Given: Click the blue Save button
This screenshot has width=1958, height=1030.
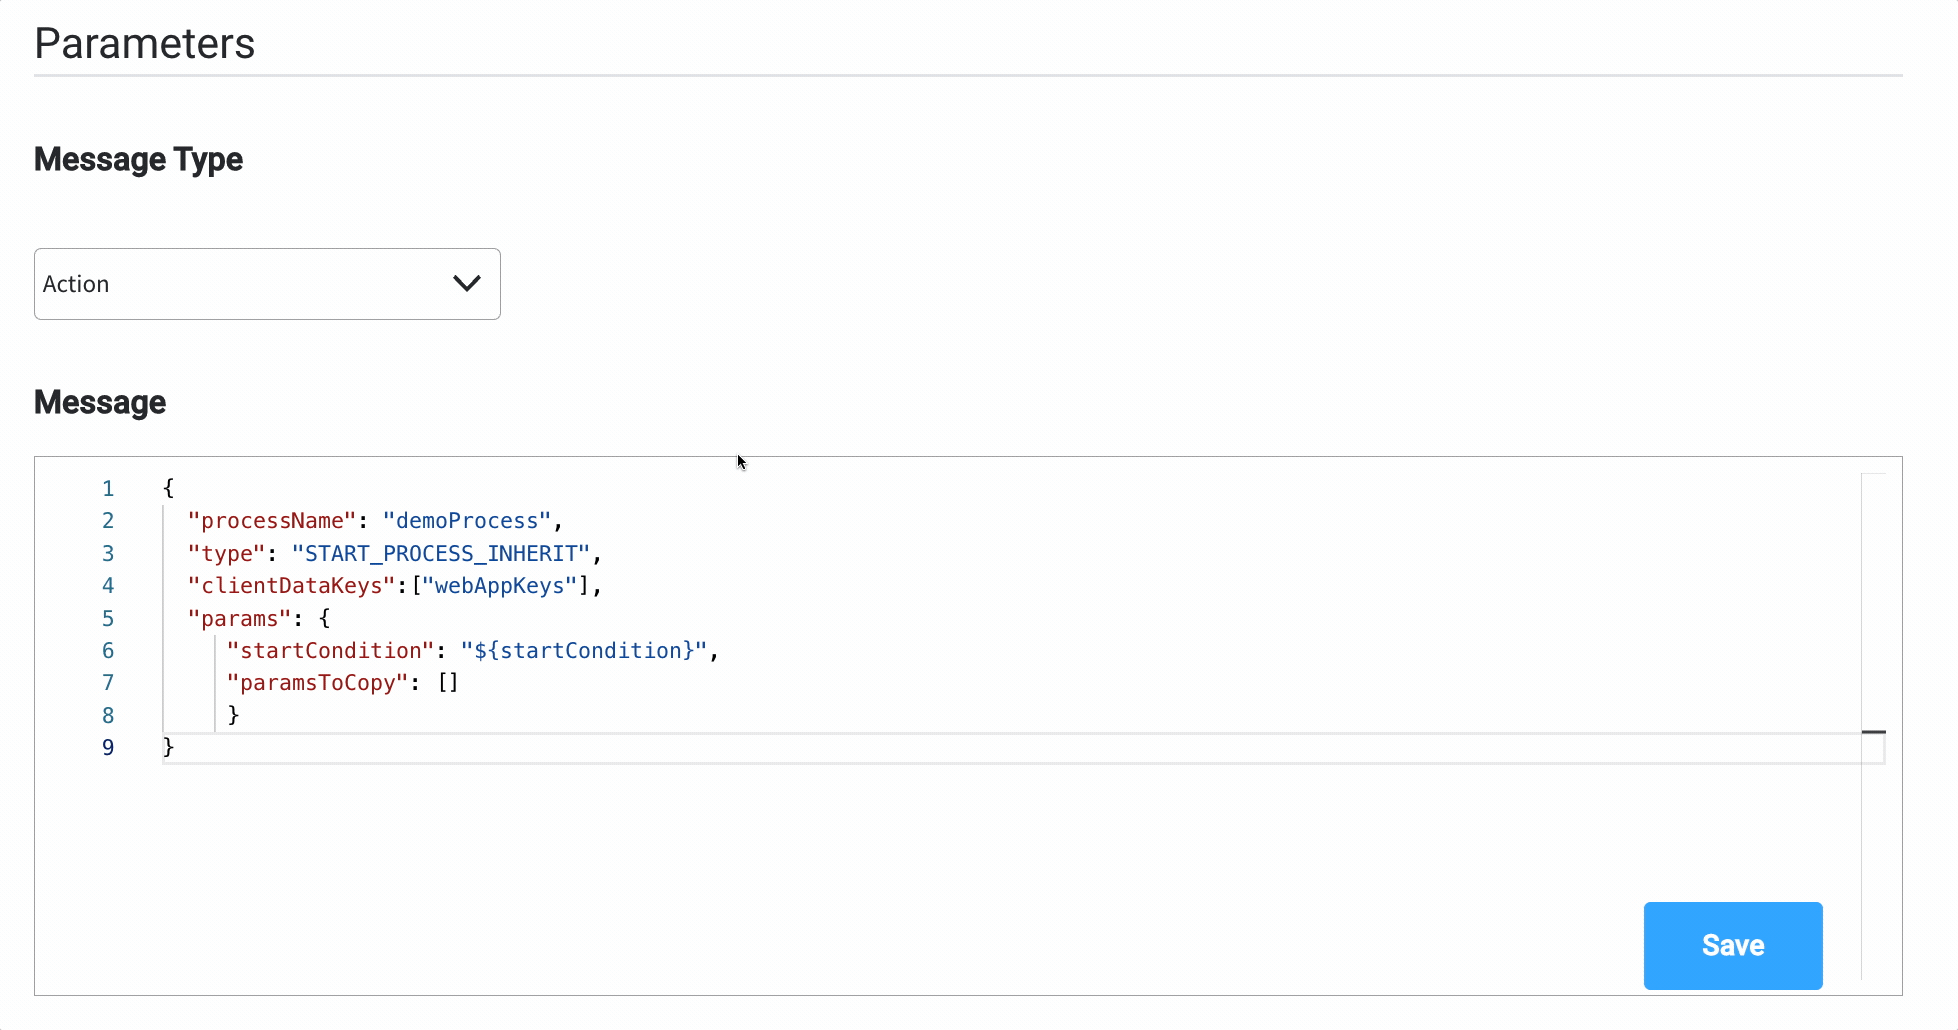Looking at the screenshot, I should [1733, 945].
